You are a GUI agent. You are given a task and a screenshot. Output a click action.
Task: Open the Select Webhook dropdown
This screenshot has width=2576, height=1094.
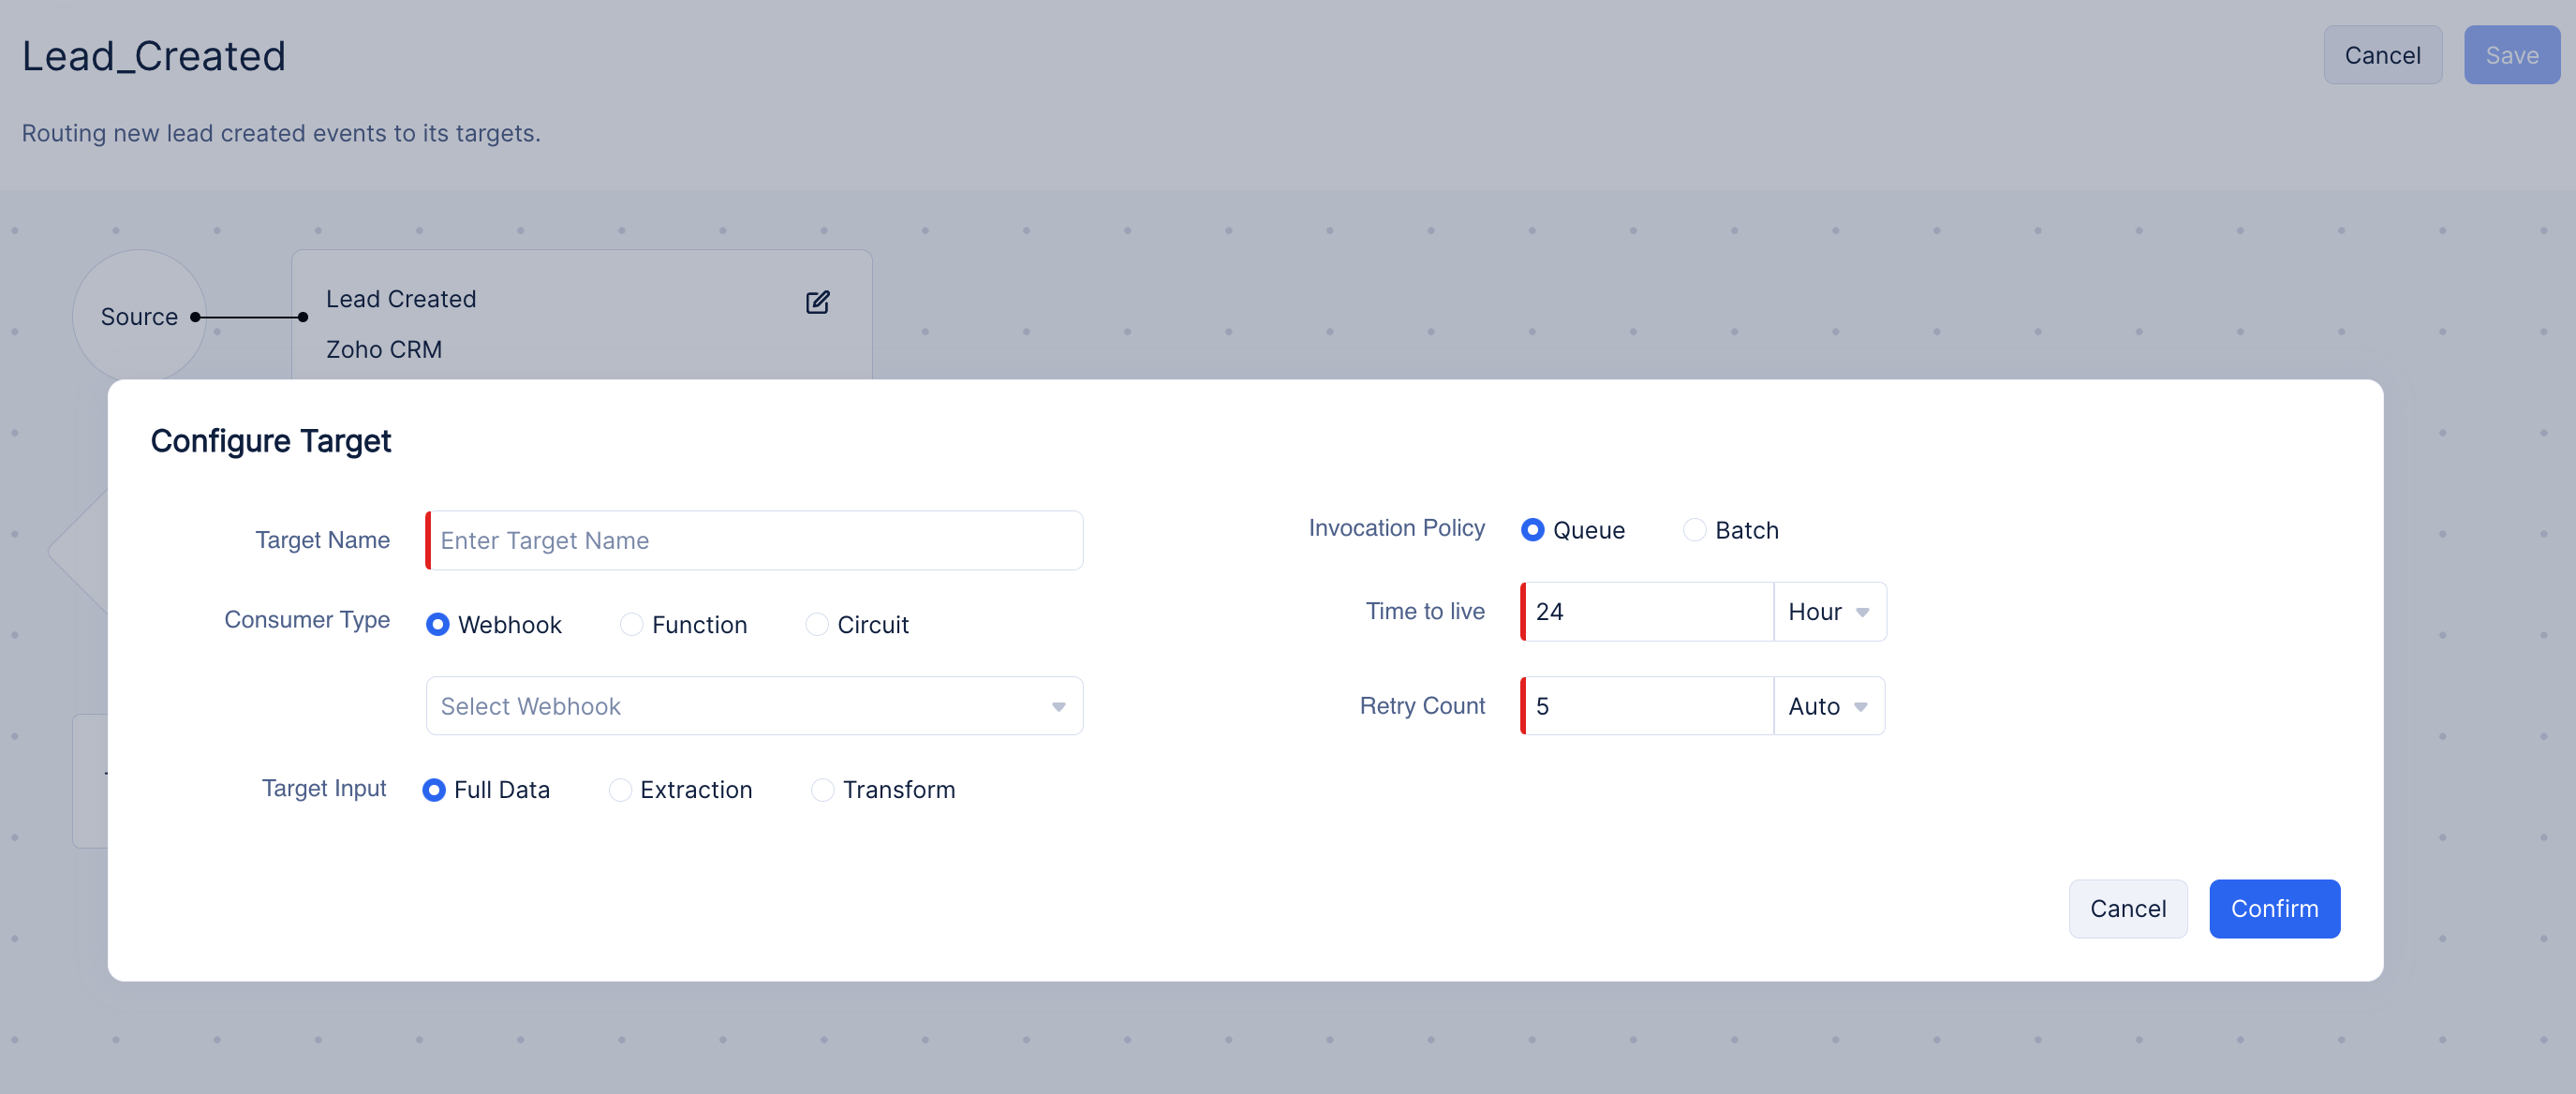pos(754,706)
